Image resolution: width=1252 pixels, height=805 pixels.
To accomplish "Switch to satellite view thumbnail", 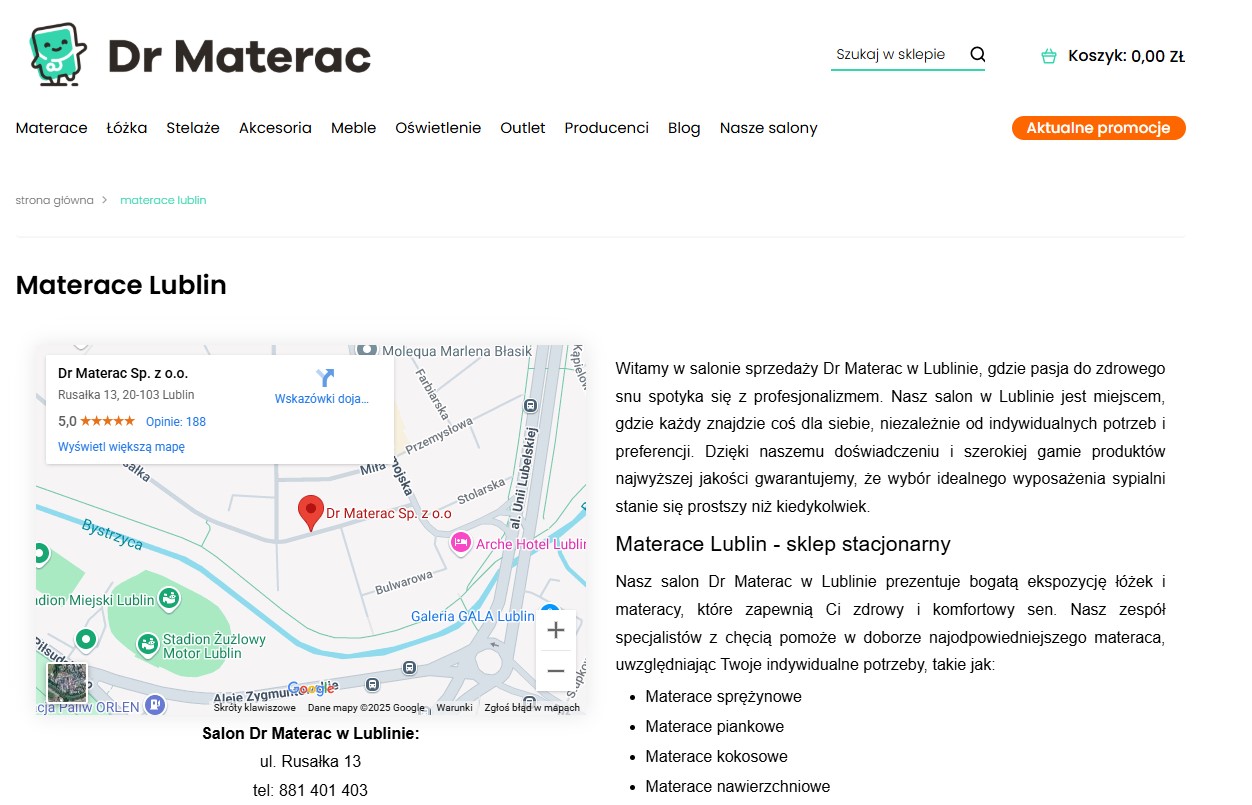I will [x=67, y=683].
